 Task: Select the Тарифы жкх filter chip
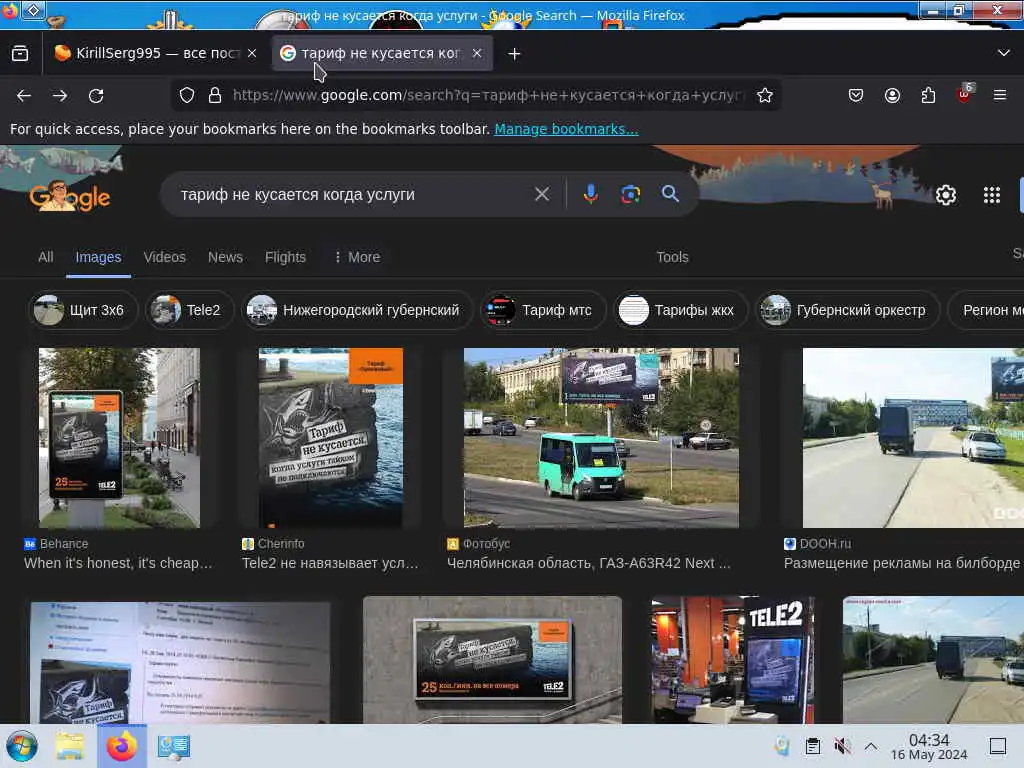click(x=680, y=310)
